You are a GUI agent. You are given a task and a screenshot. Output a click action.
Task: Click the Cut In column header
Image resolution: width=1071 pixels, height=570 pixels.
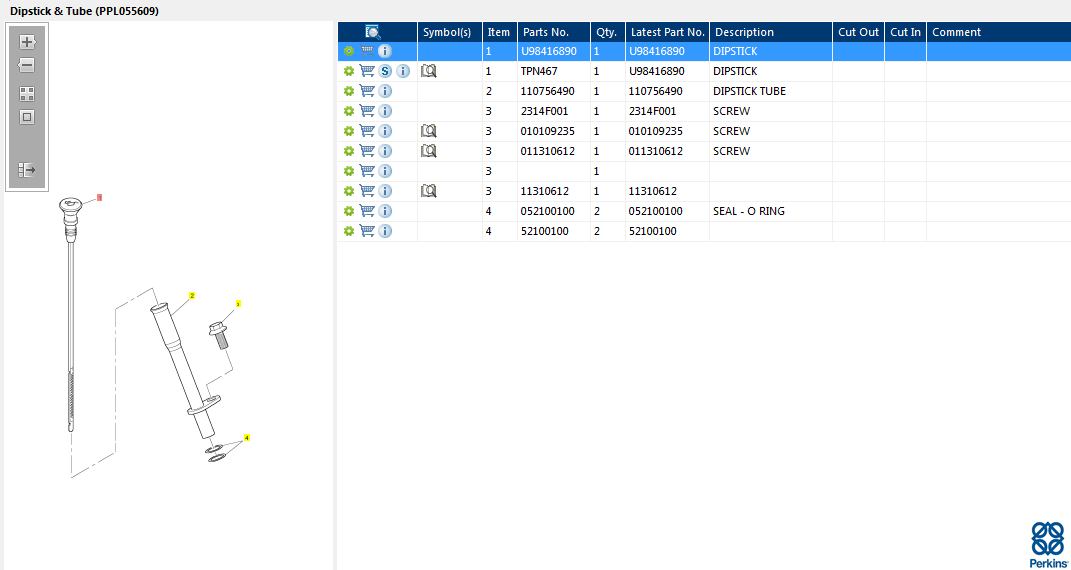(x=906, y=32)
